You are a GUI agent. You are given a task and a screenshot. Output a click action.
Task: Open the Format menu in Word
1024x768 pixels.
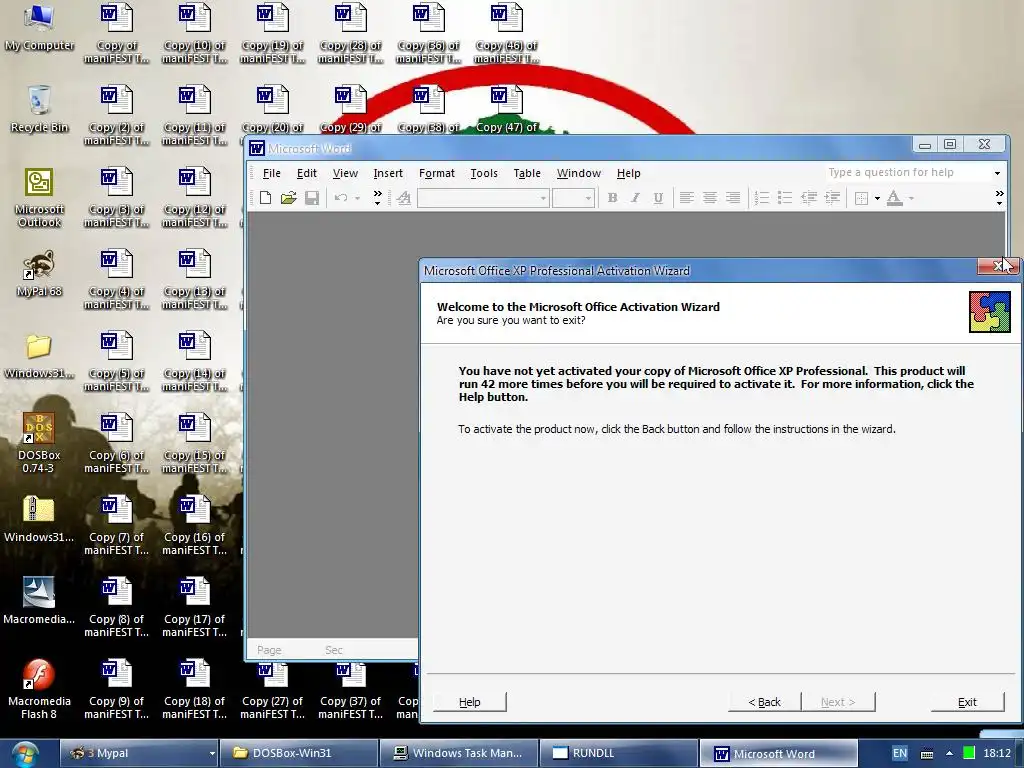[x=436, y=173]
